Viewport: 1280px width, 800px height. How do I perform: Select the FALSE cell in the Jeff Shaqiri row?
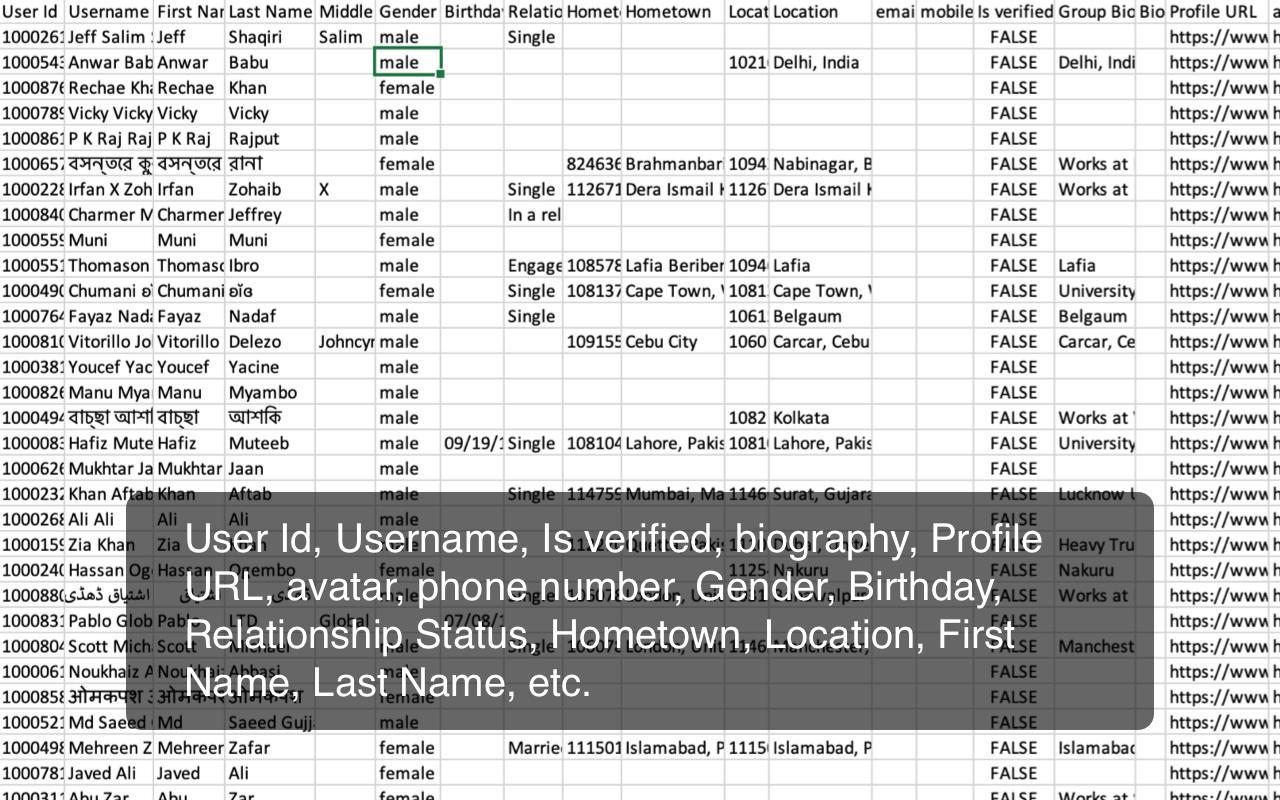[x=1014, y=37]
